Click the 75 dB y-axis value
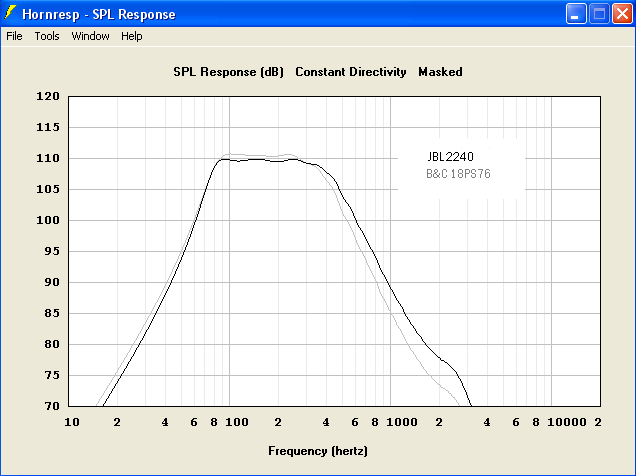This screenshot has width=636, height=476. click(x=52, y=375)
